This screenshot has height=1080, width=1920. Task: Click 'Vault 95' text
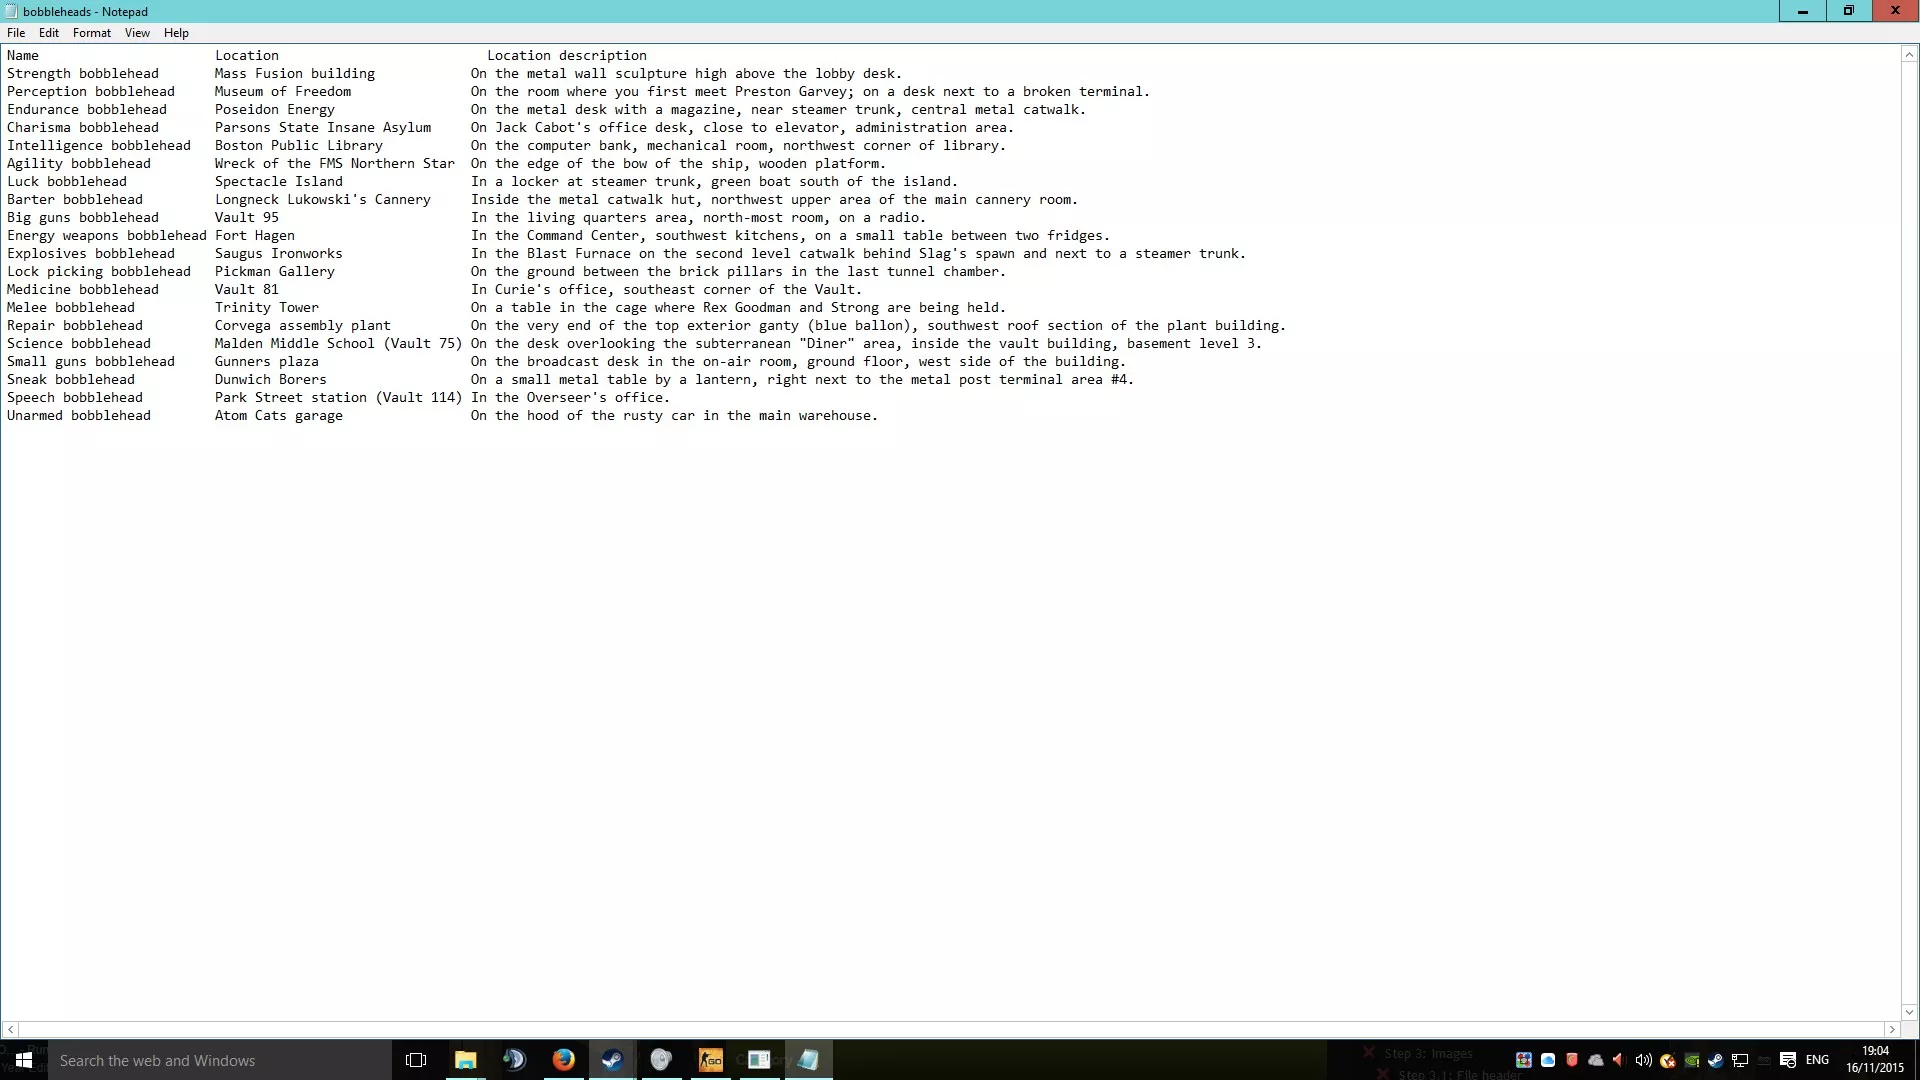[x=247, y=218]
